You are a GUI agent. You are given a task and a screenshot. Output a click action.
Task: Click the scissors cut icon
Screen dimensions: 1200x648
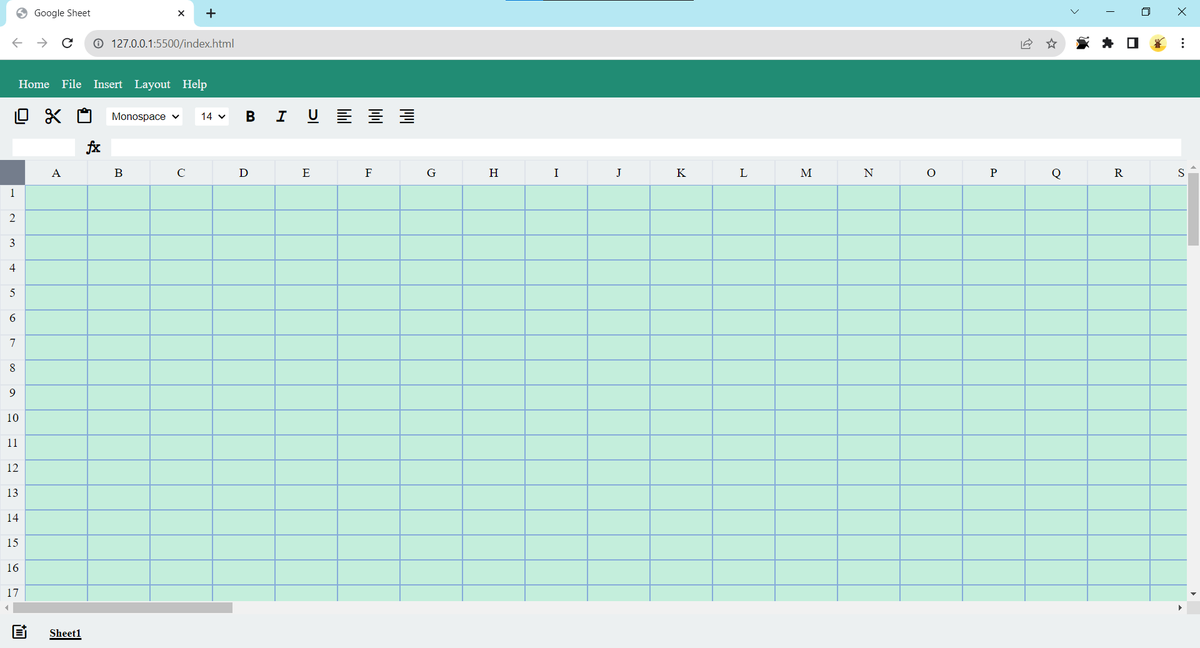click(x=53, y=116)
